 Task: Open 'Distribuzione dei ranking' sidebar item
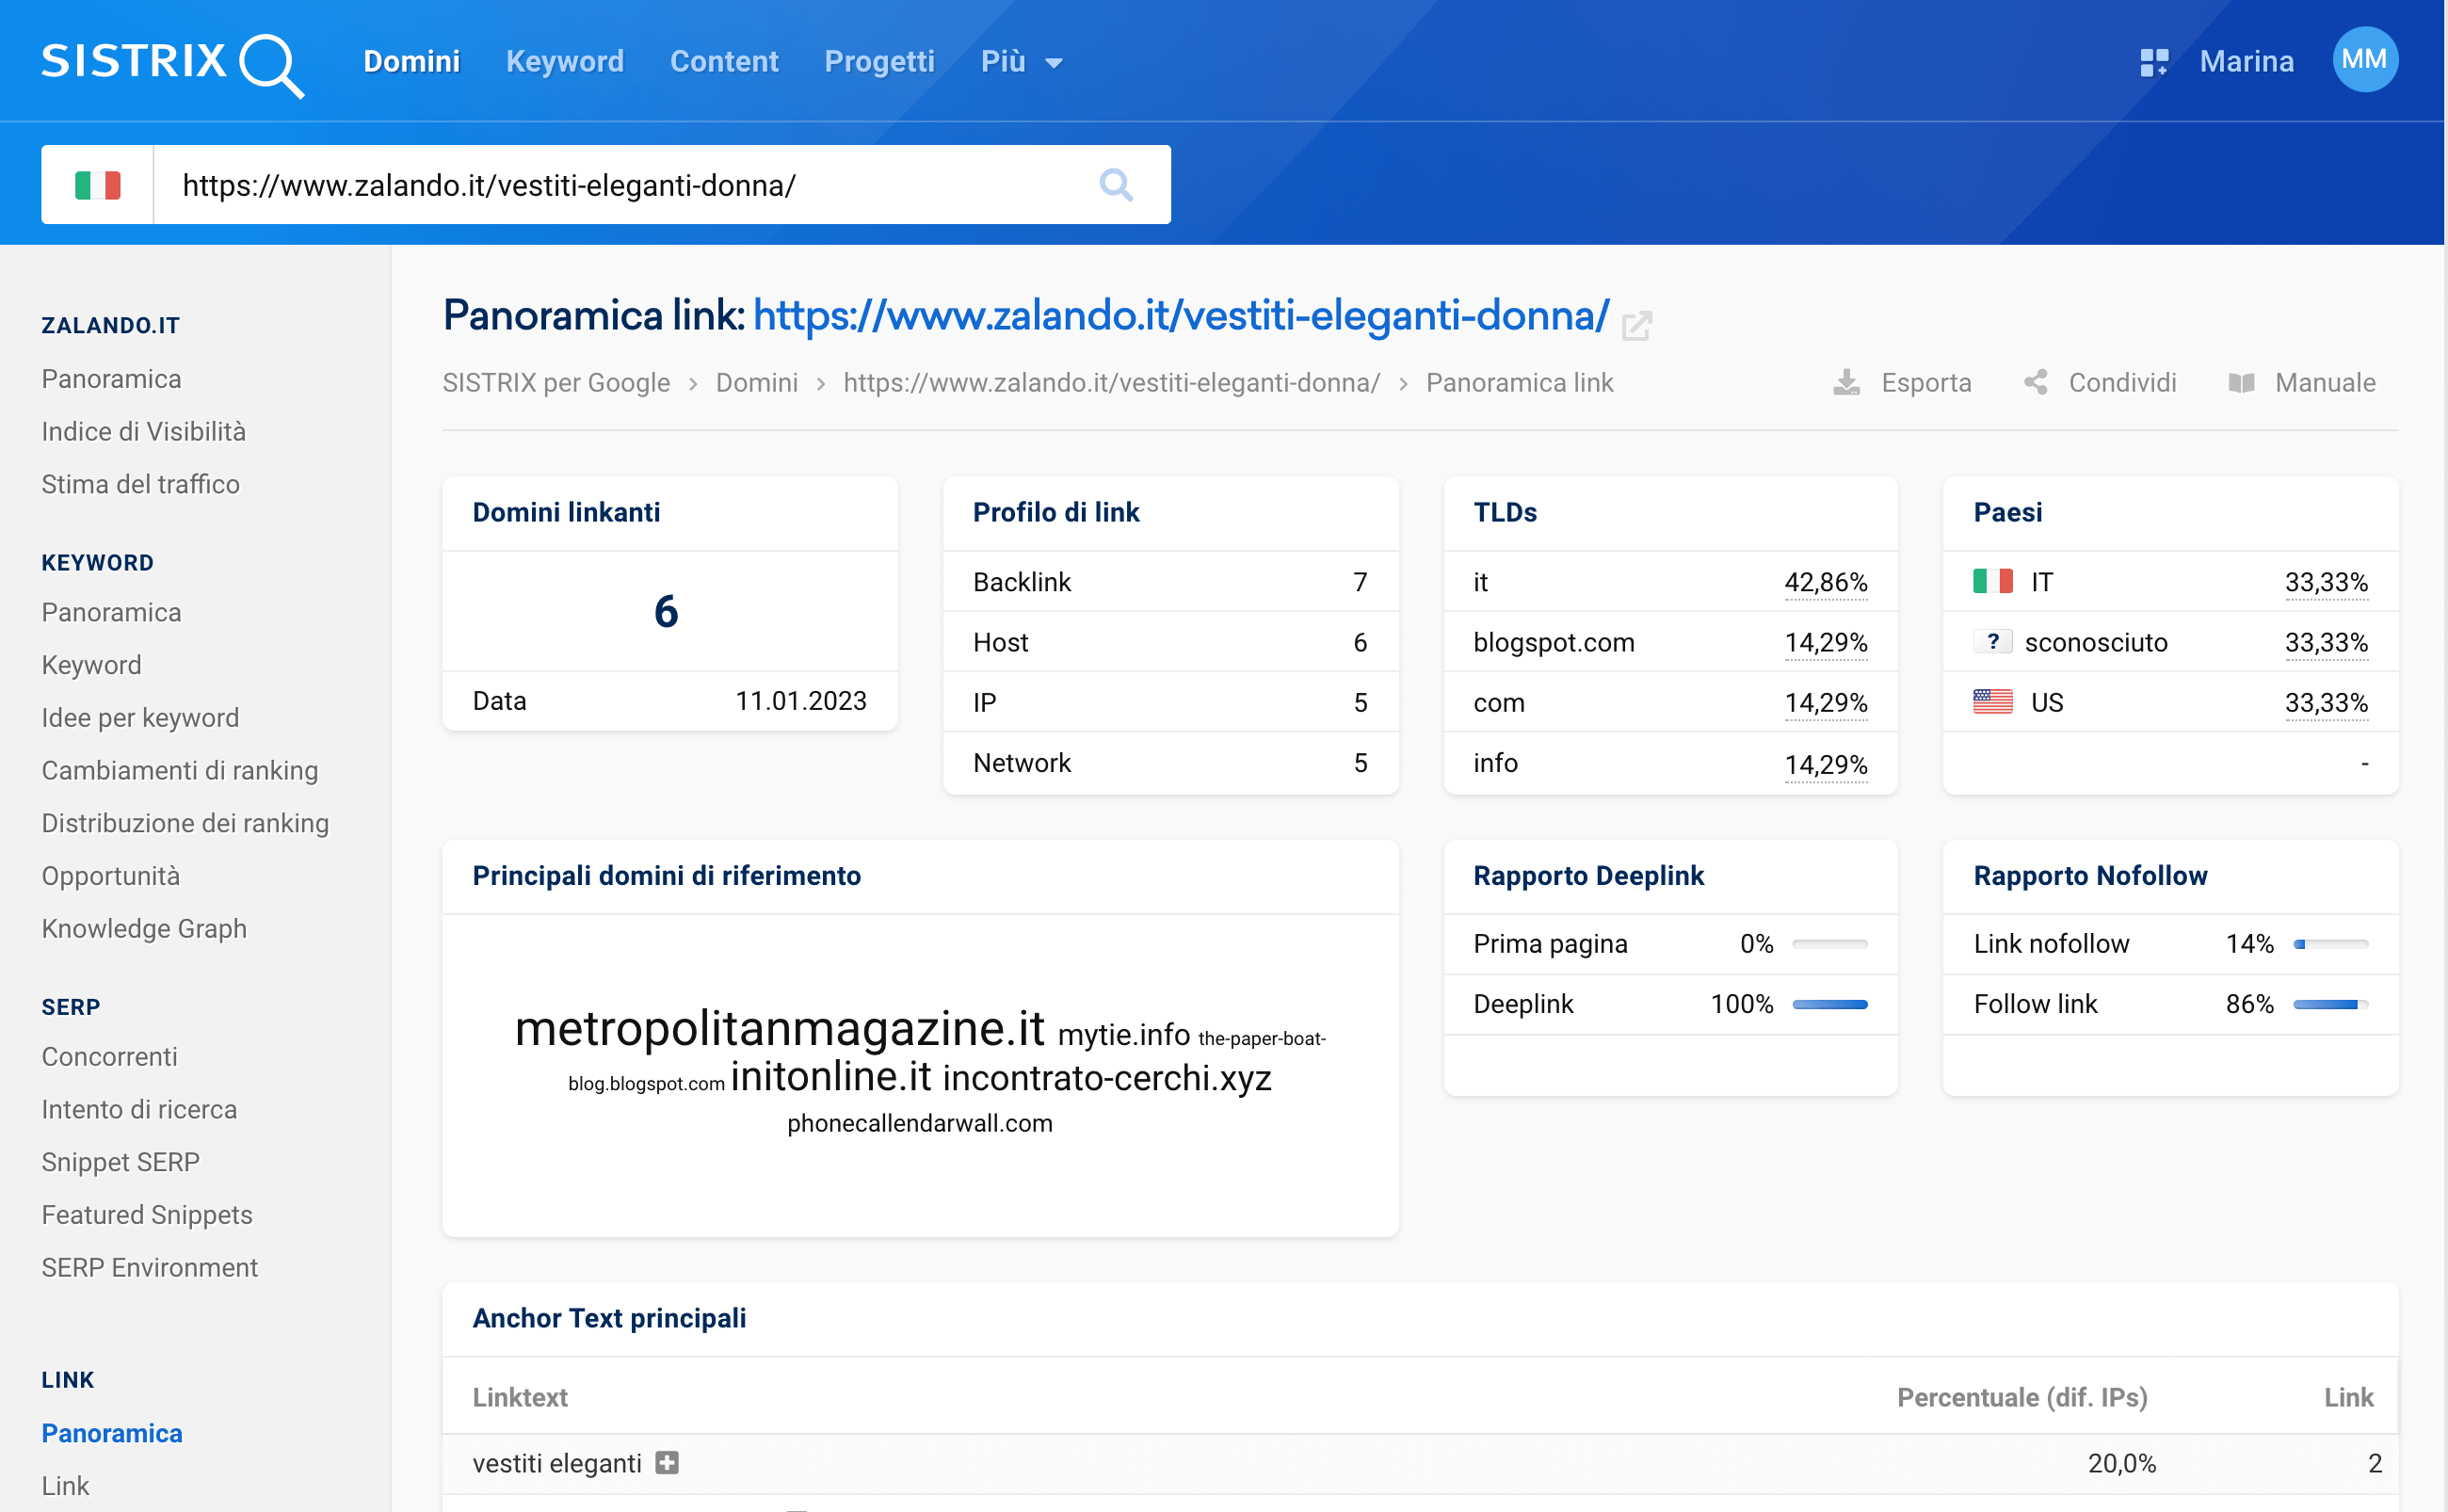[185, 824]
